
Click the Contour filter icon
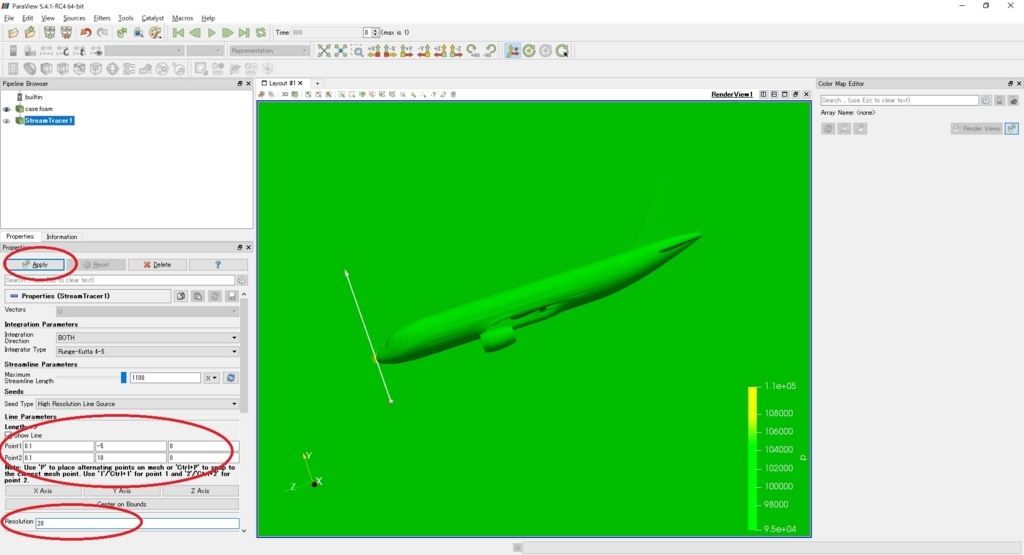coord(29,69)
